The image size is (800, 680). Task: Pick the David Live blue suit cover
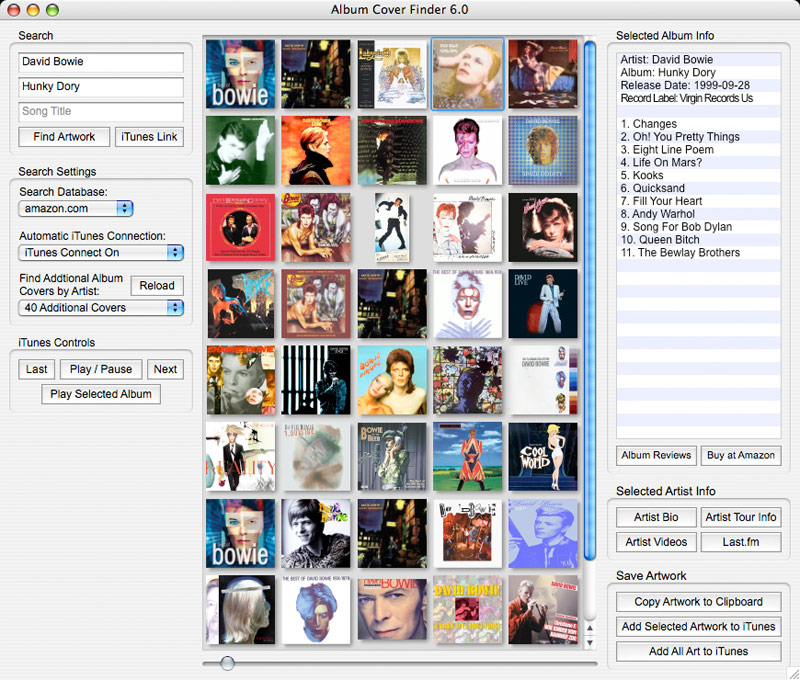click(543, 304)
